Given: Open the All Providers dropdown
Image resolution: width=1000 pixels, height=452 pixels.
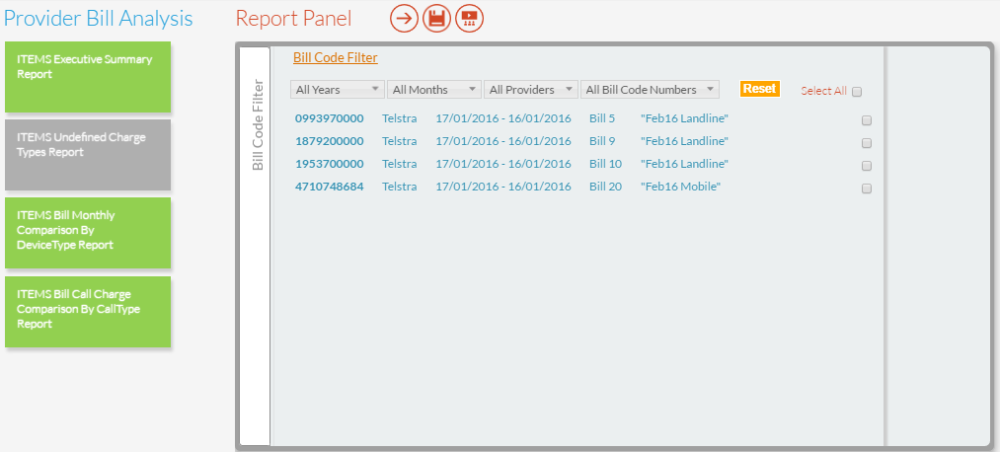Looking at the screenshot, I should tap(531, 90).
